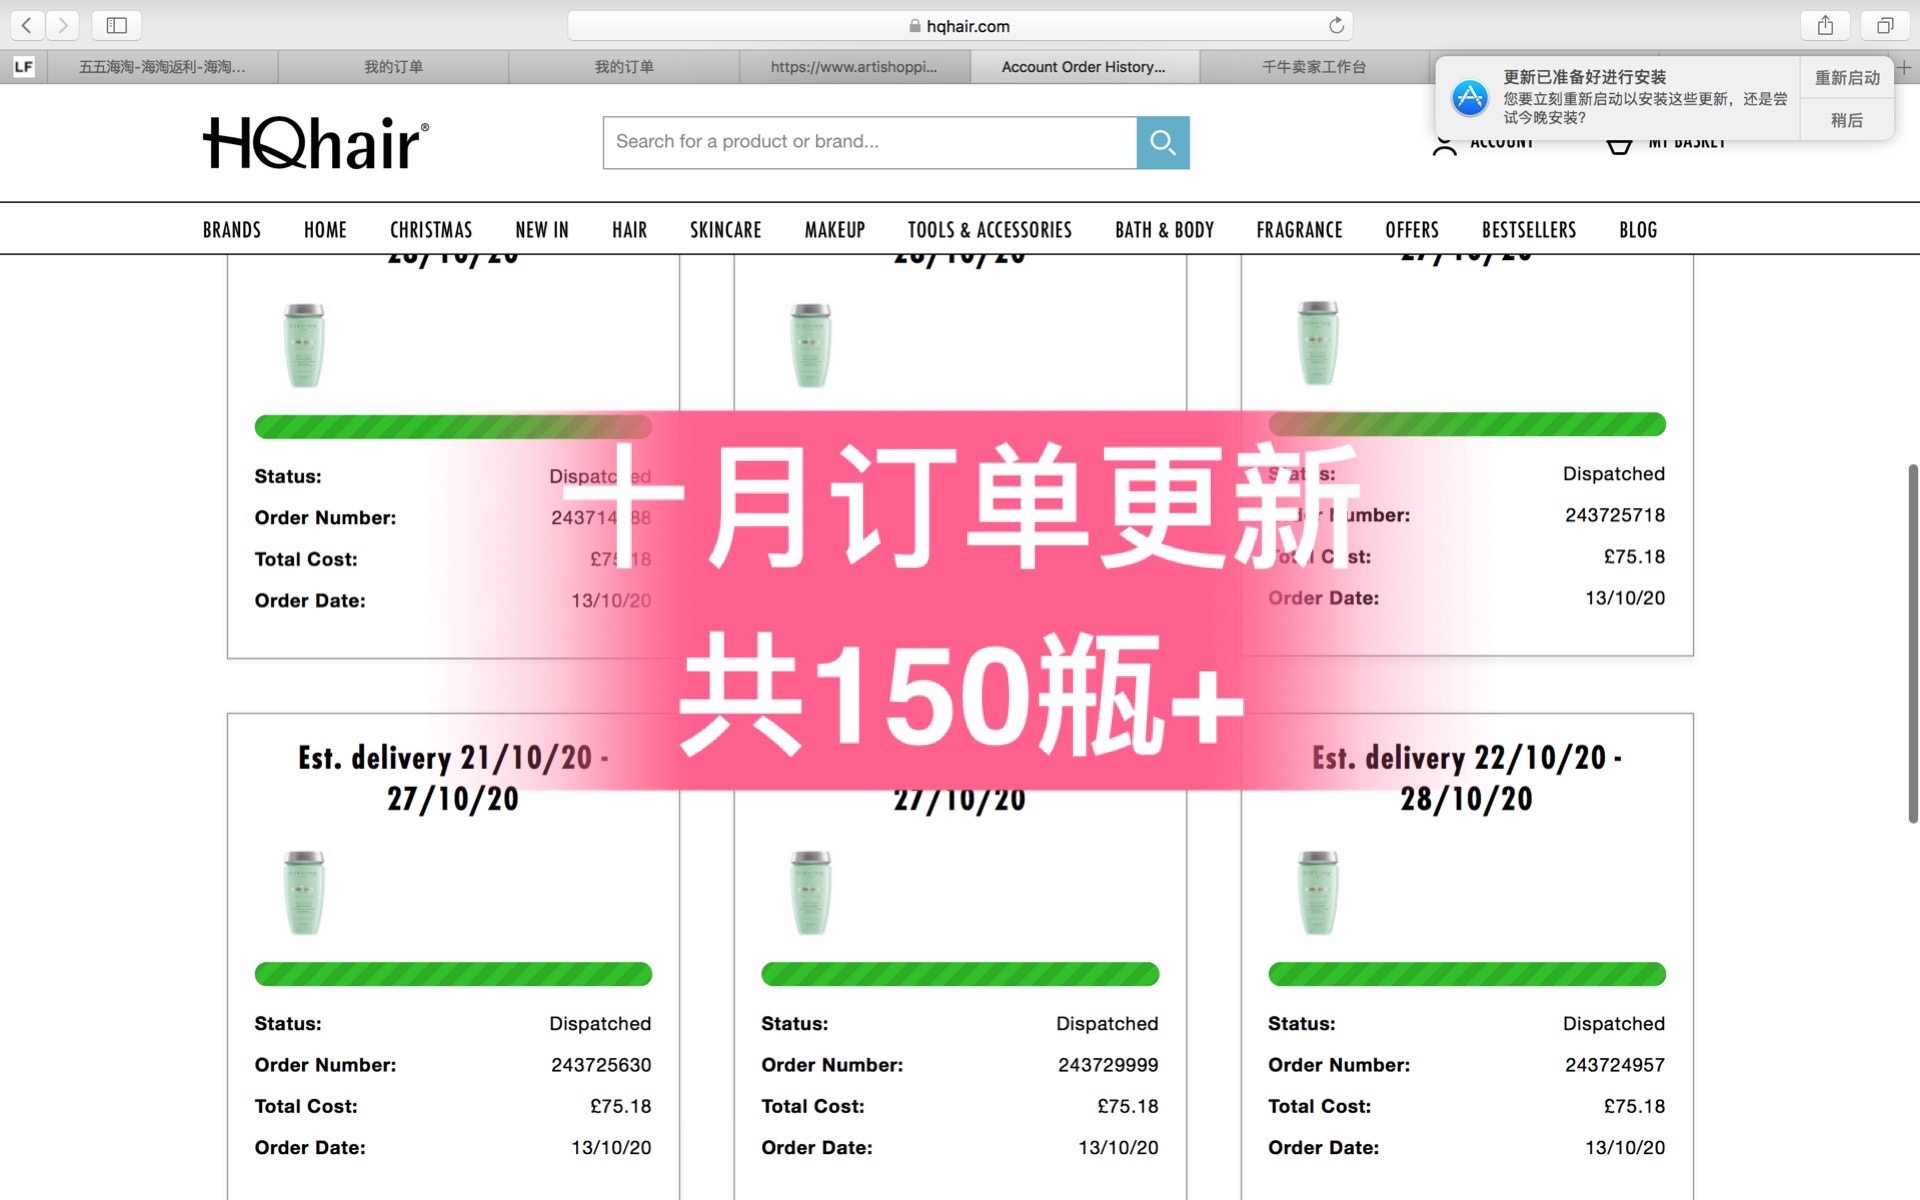This screenshot has height=1200, width=1920.
Task: Click the HQhair logo
Action: (x=316, y=143)
